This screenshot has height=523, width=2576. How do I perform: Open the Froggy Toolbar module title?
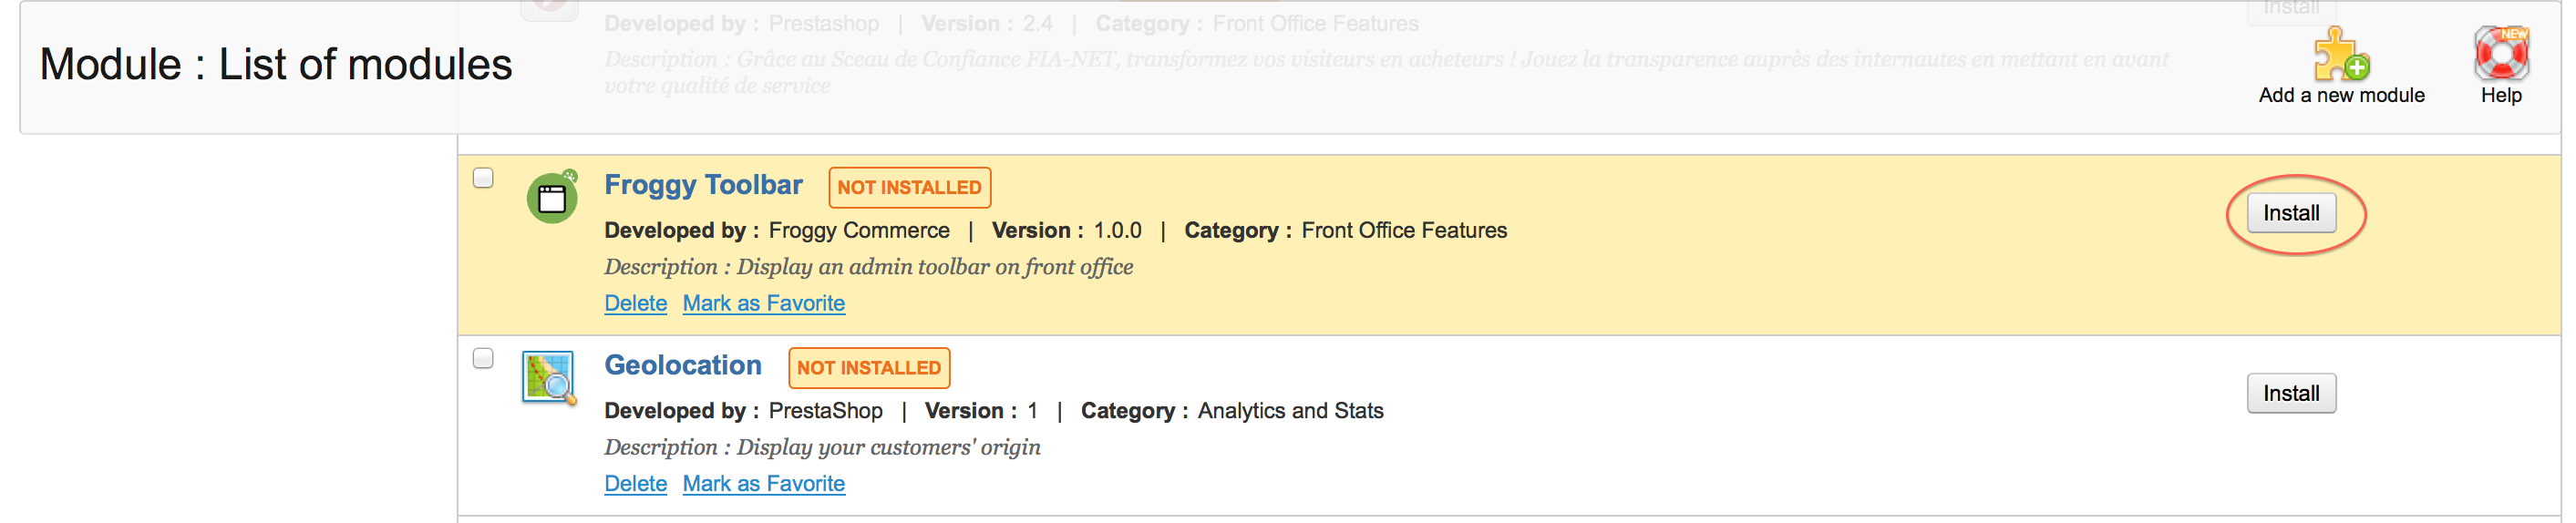pos(703,185)
